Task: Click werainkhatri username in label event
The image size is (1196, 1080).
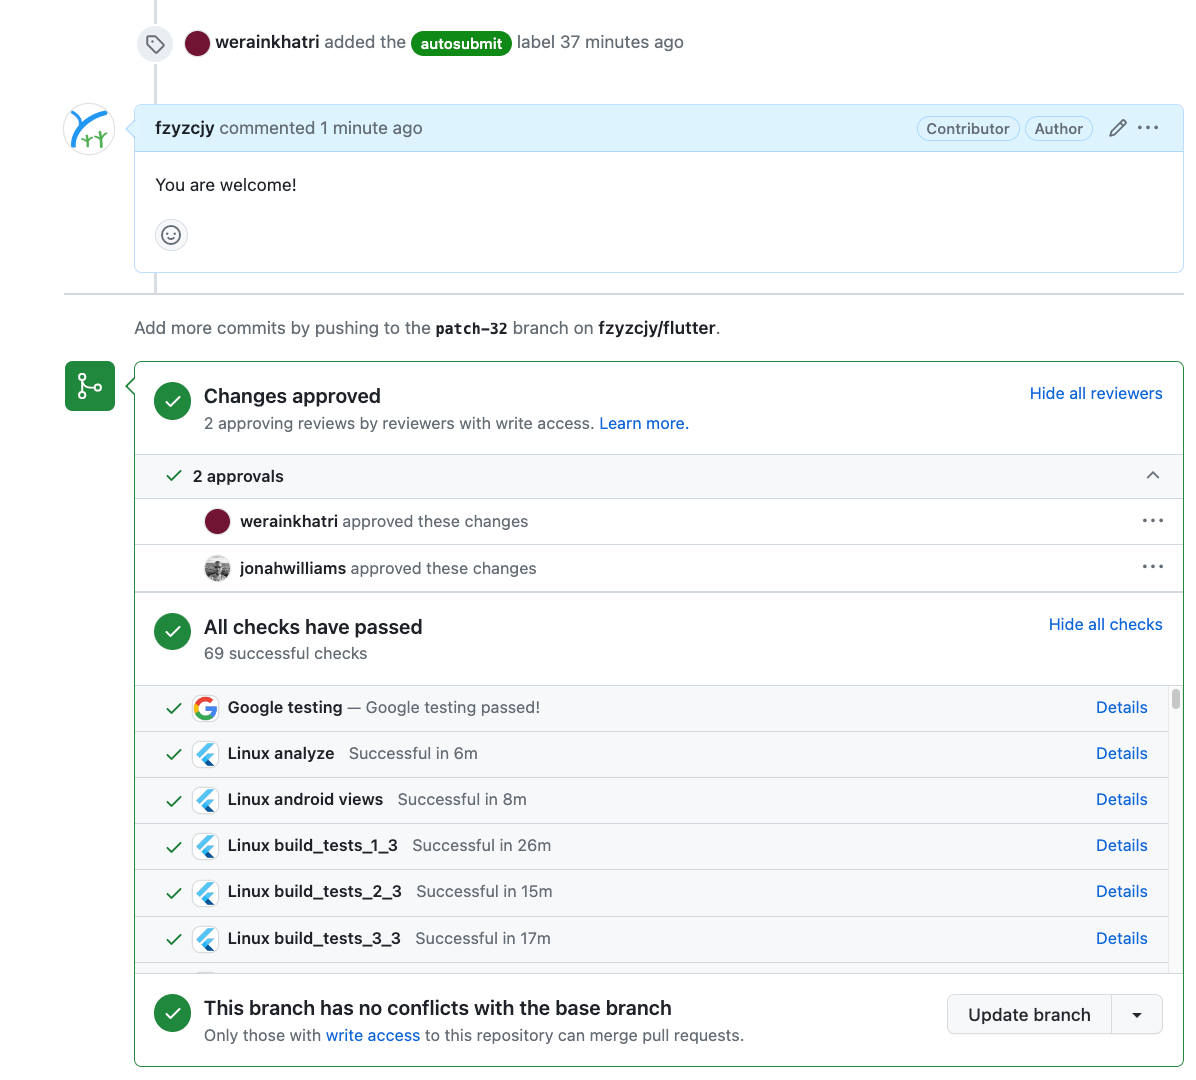Action: (267, 42)
